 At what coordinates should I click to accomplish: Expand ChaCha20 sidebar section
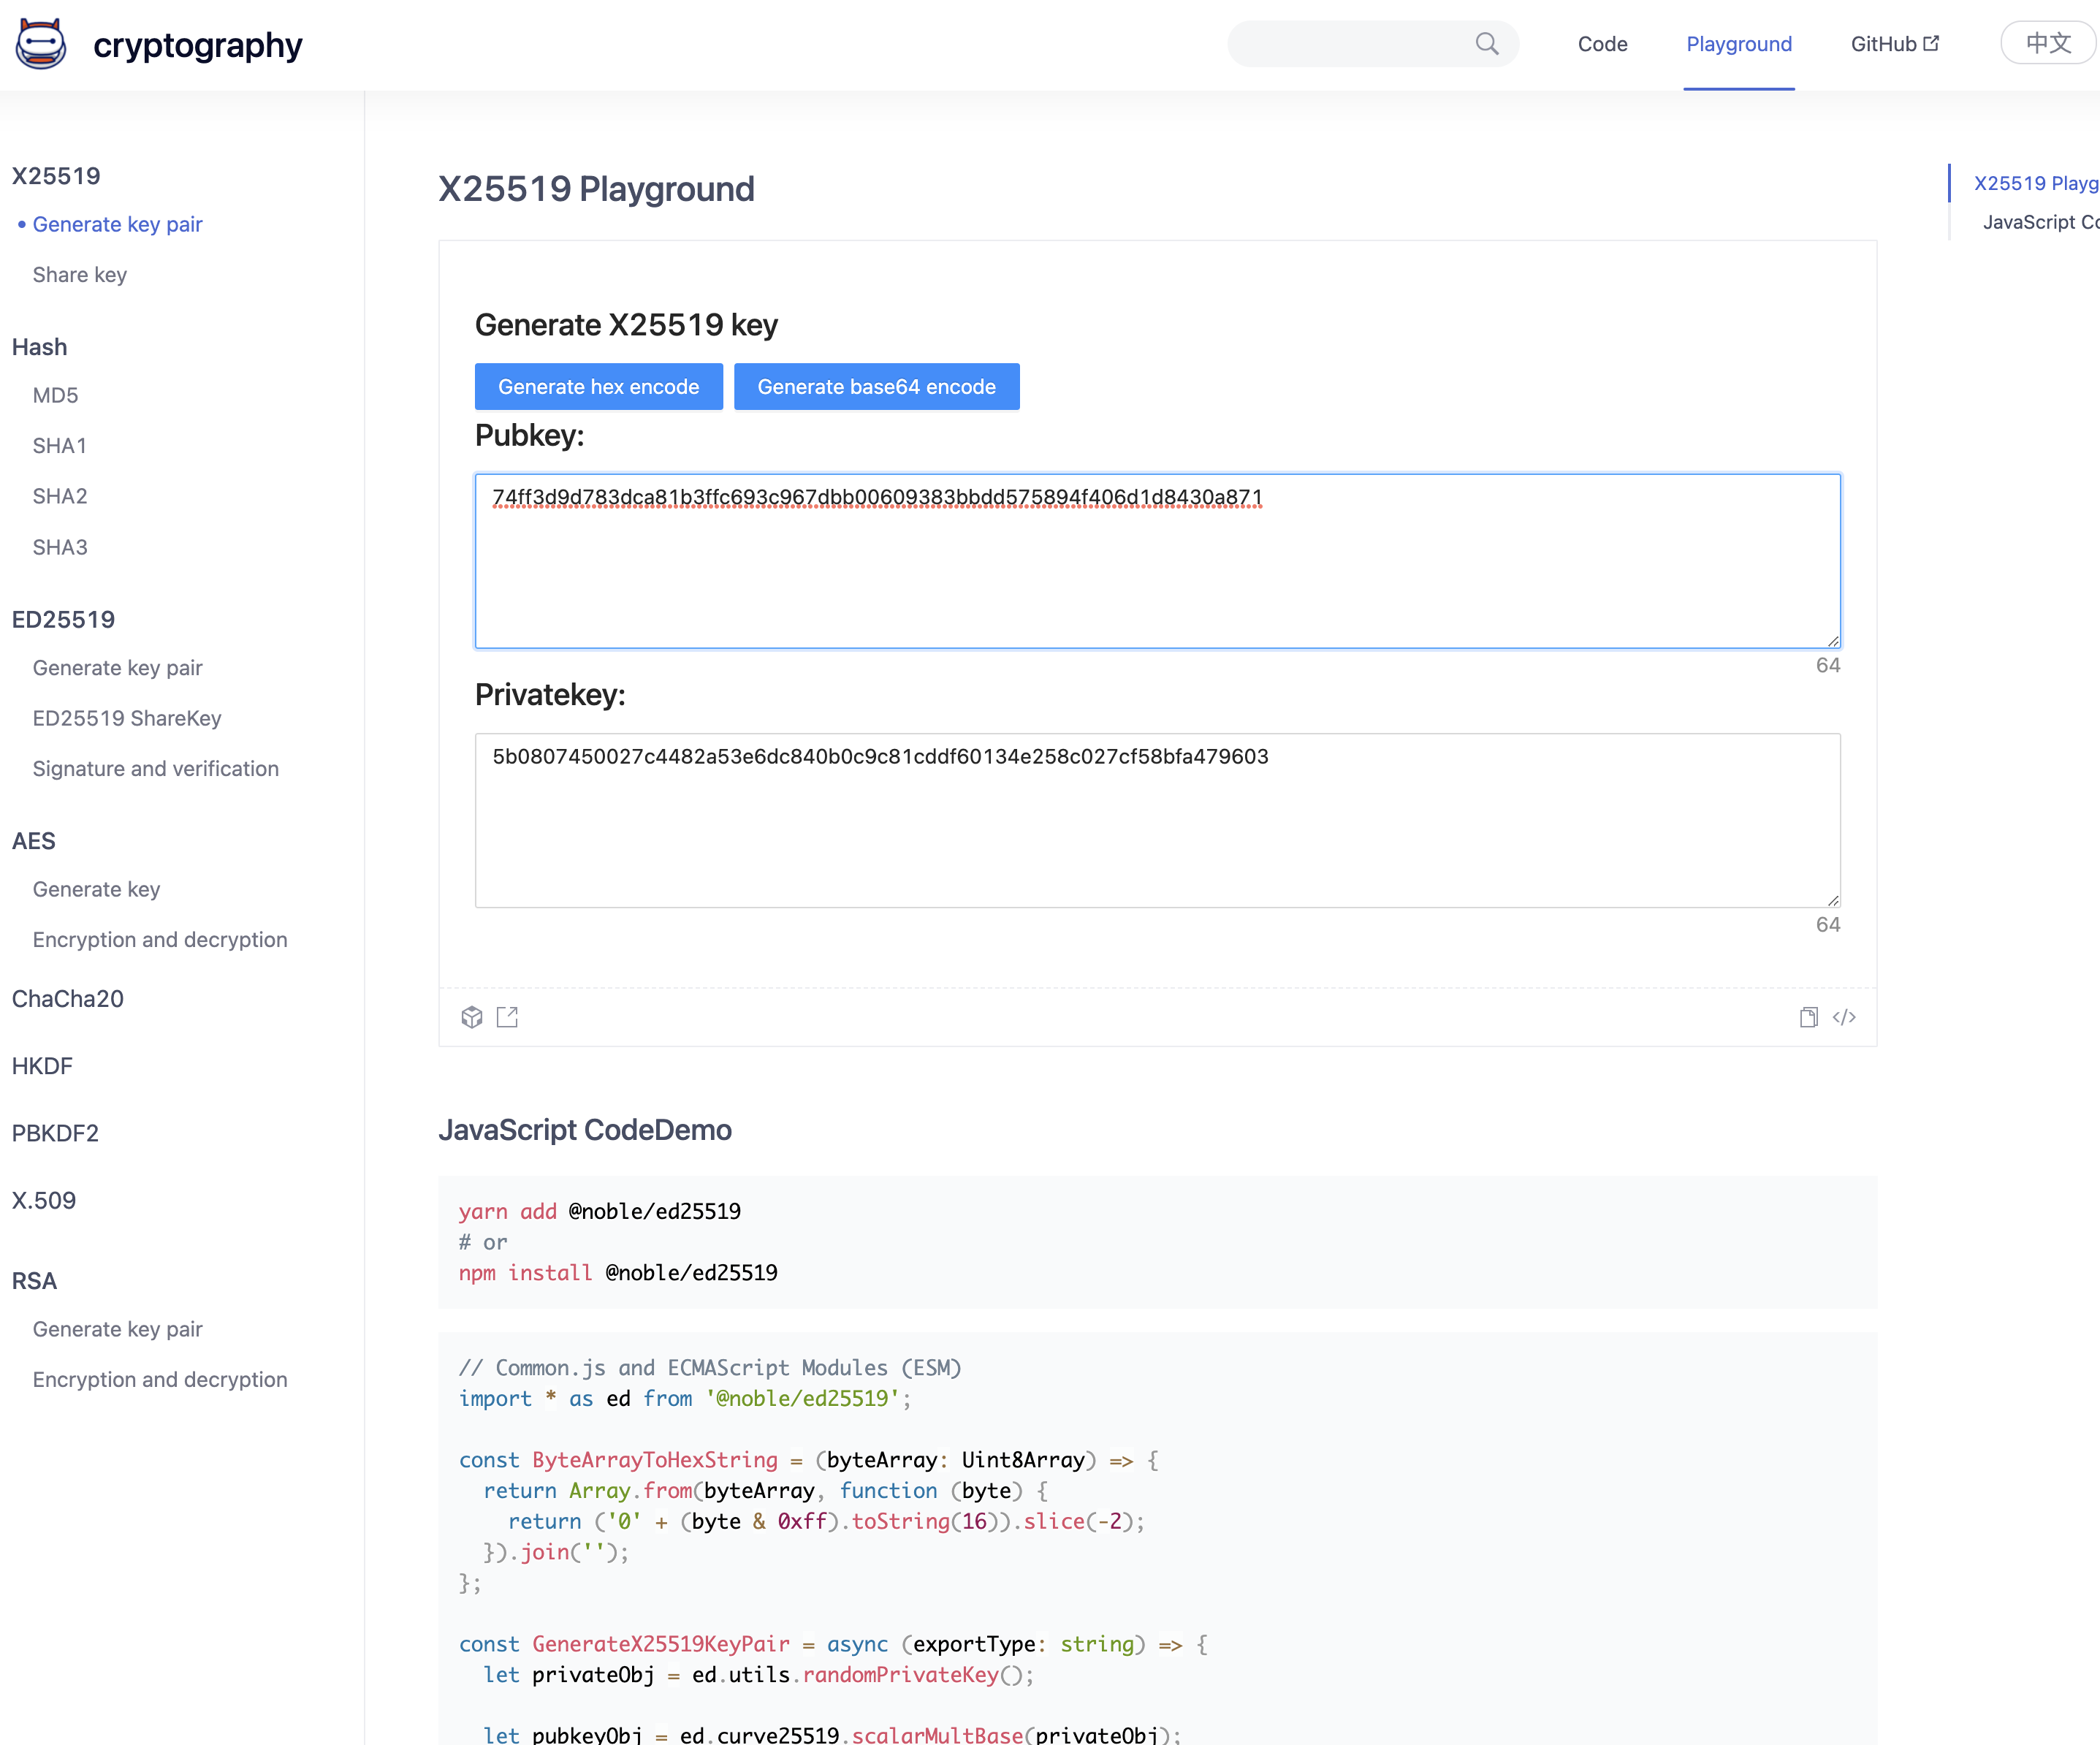click(x=68, y=999)
